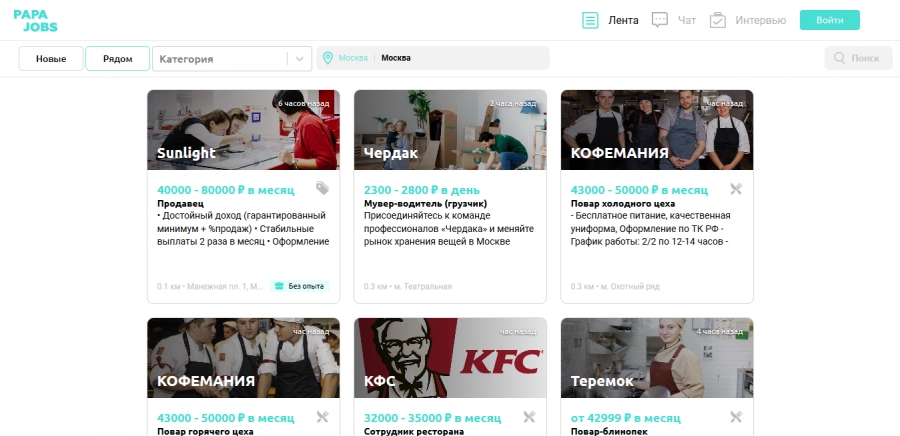Click the Чердак company name overlay
Viewport: 900px width, 436px height.
pyautogui.click(x=391, y=153)
